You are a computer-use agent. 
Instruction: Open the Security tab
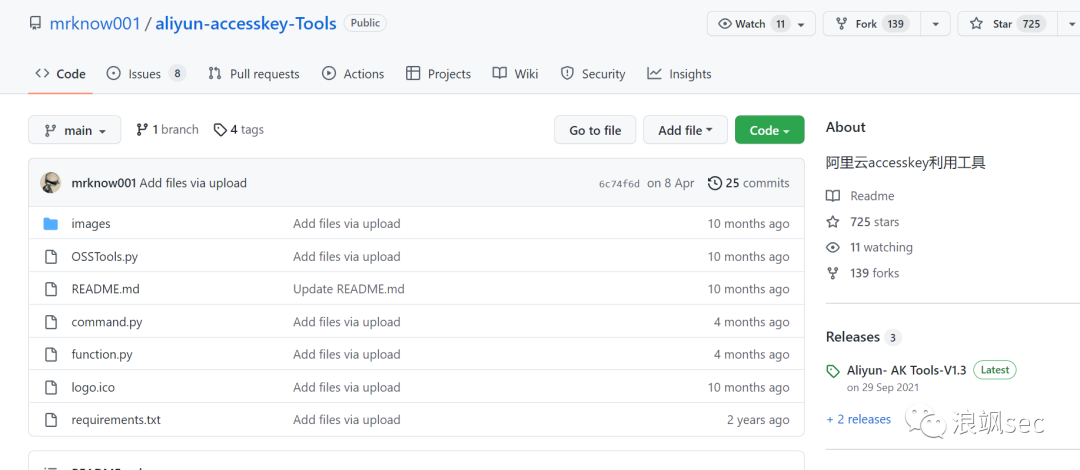[592, 74]
